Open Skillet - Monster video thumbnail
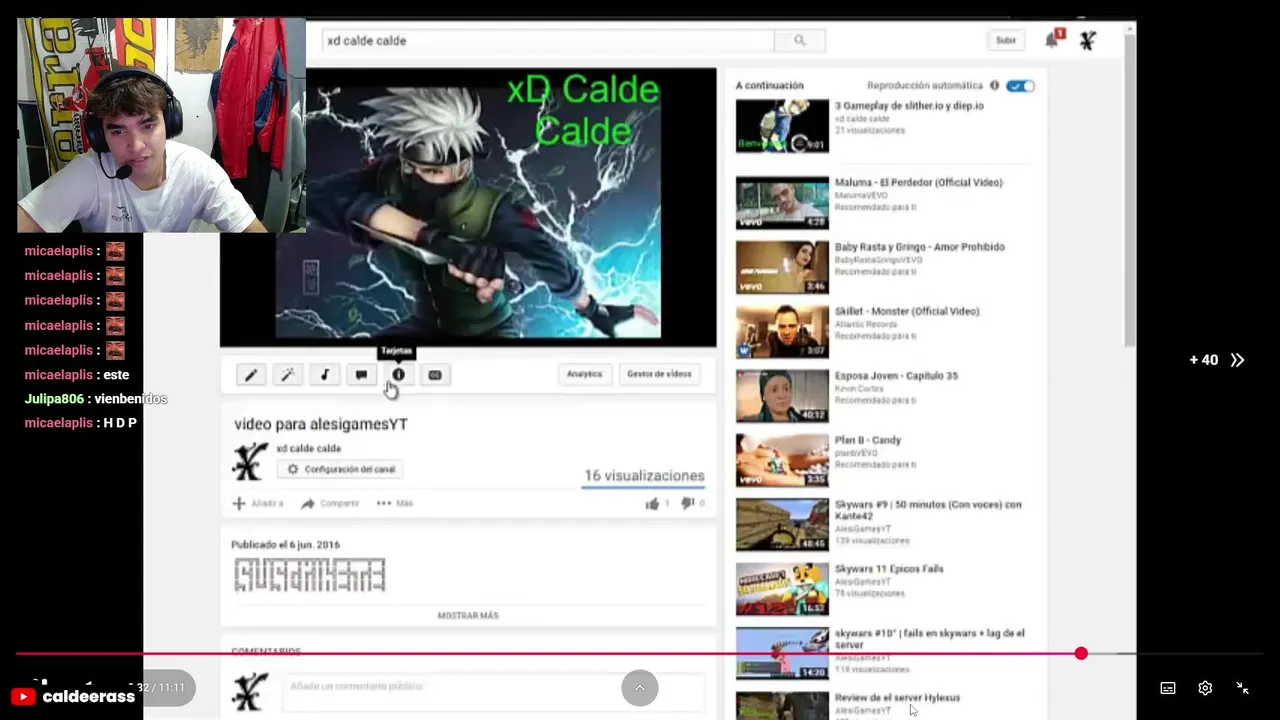This screenshot has height=720, width=1280. tap(782, 332)
